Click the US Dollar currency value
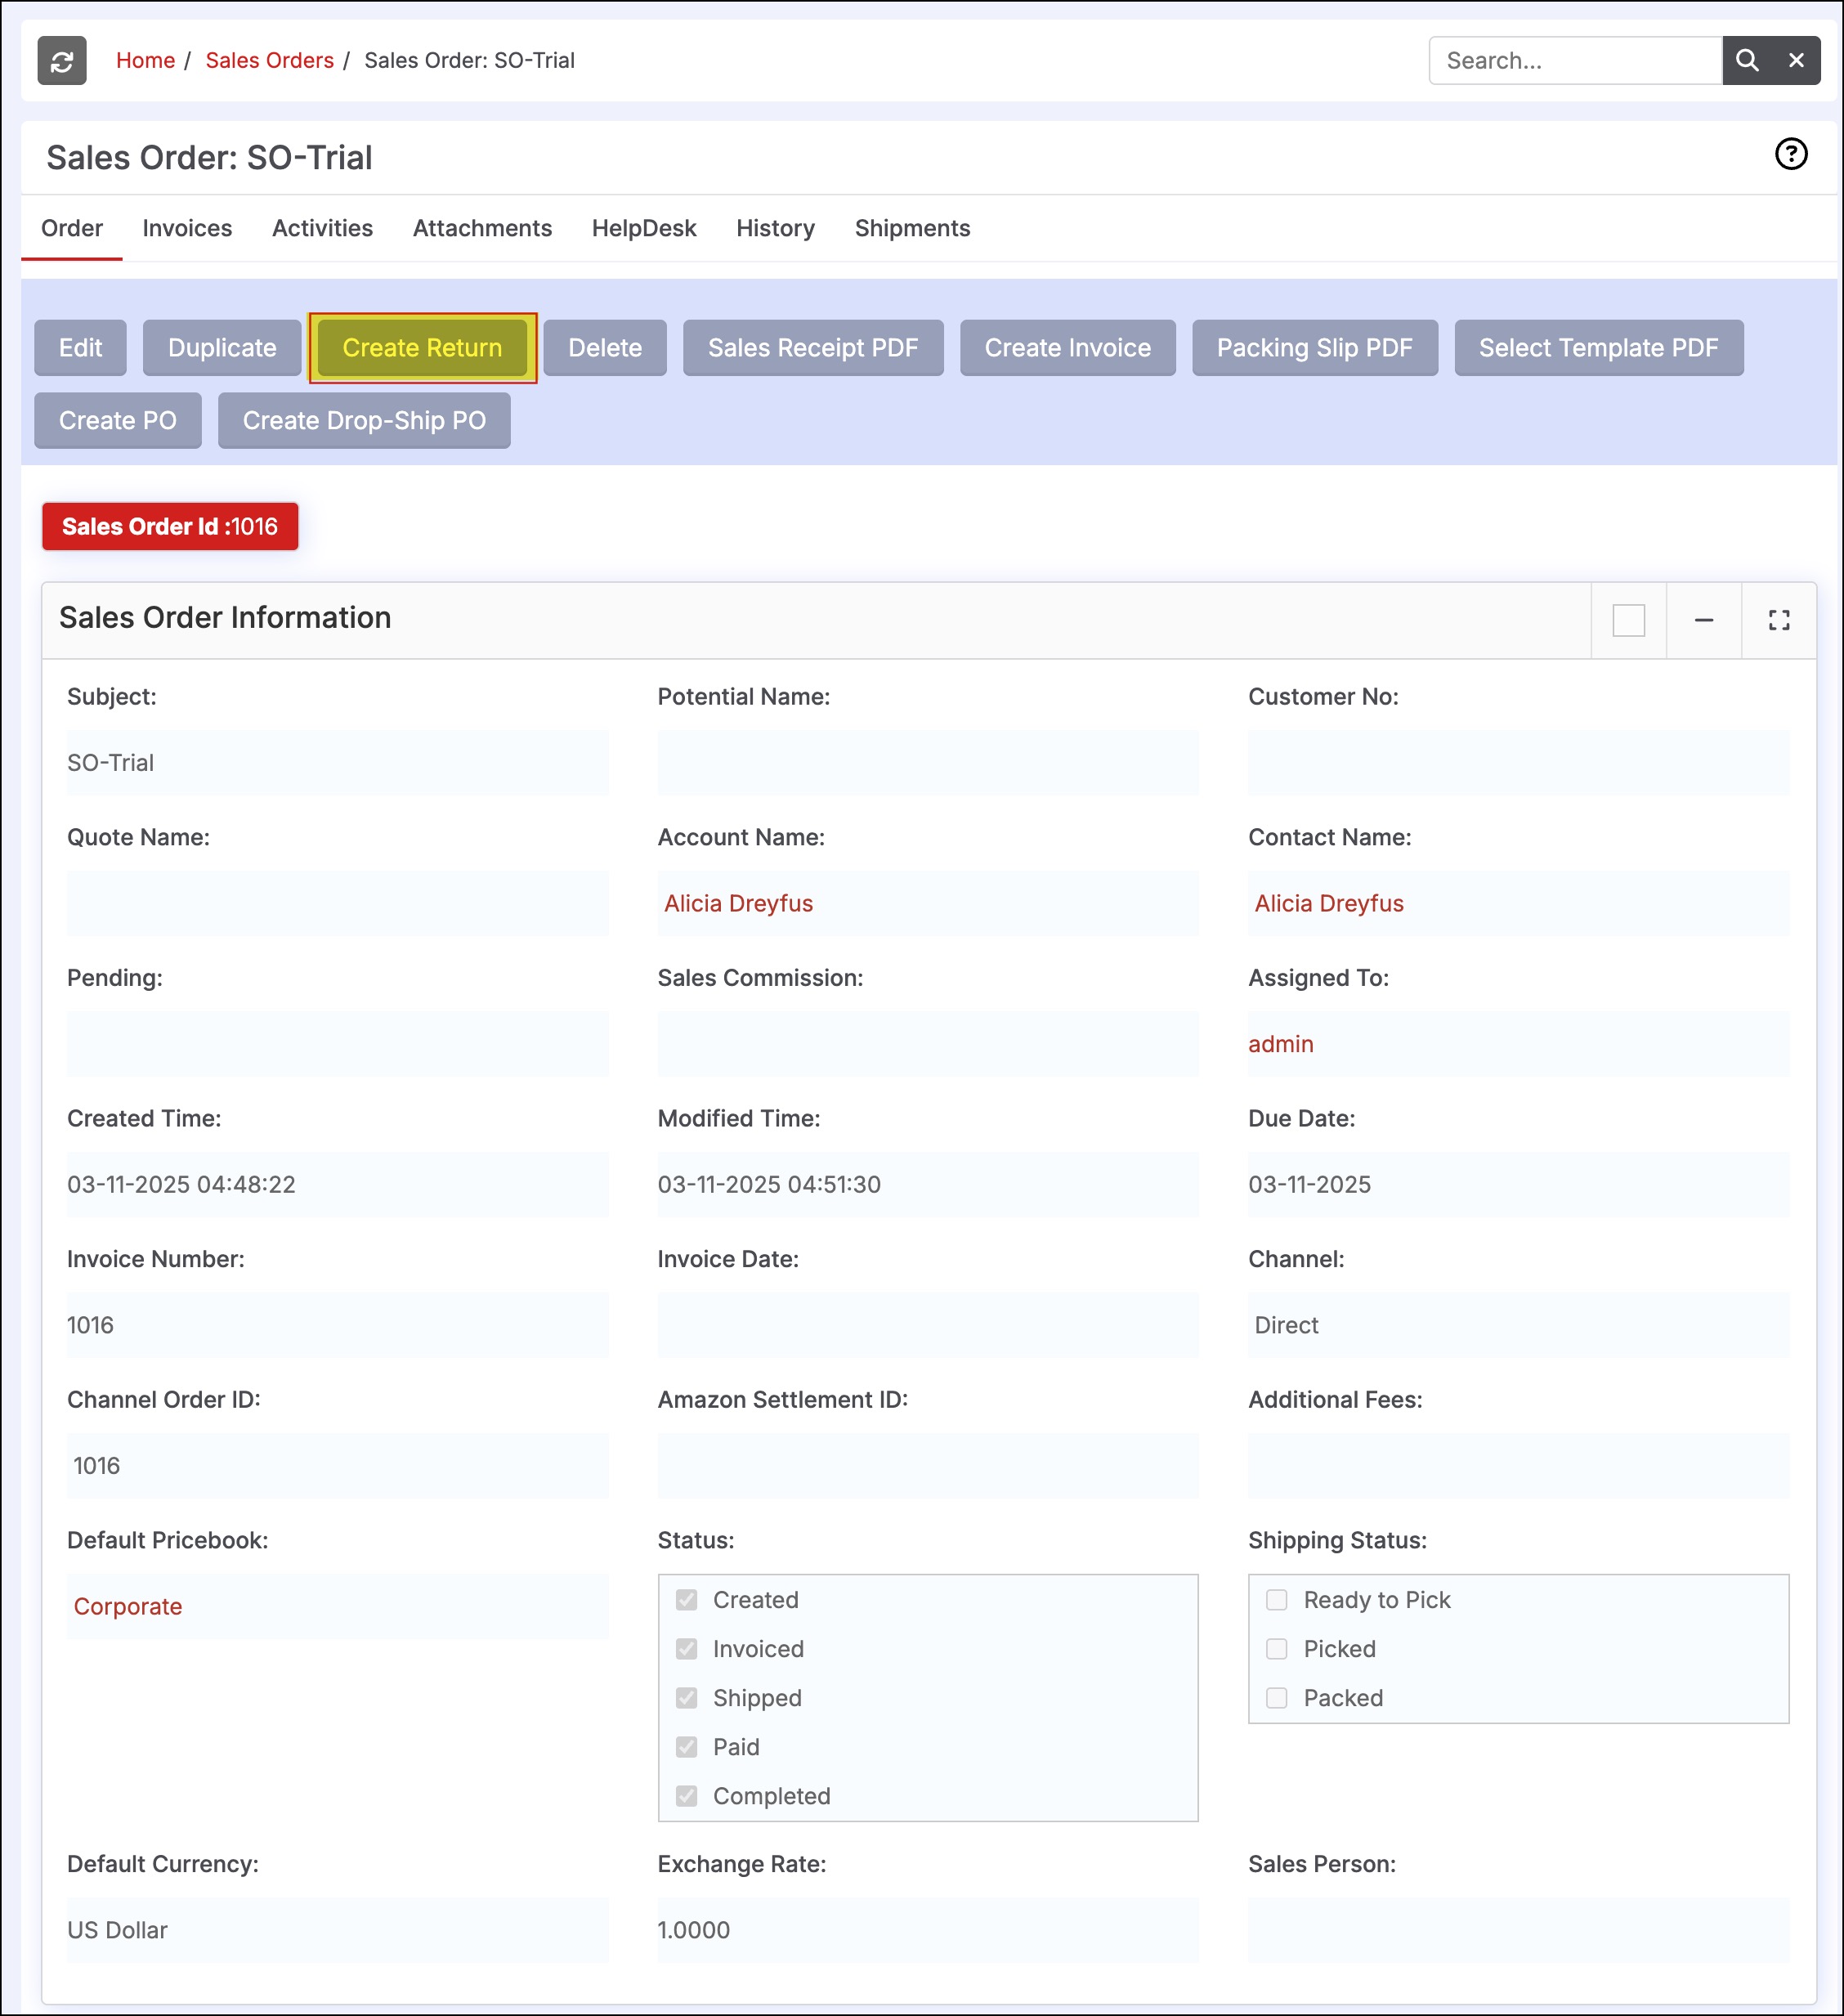The height and width of the screenshot is (2016, 1844). [117, 1930]
